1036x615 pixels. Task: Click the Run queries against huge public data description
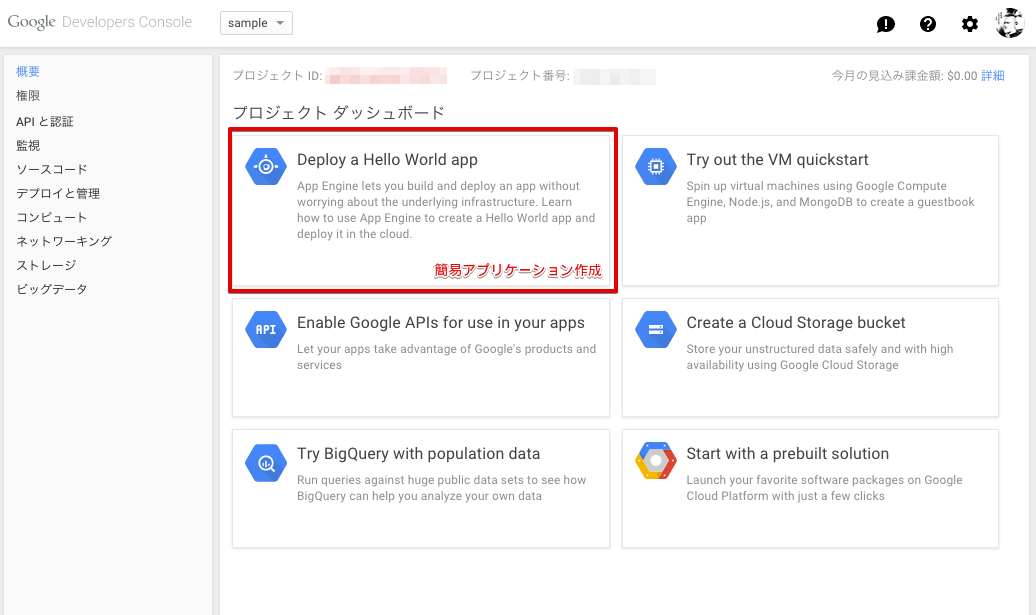point(441,488)
